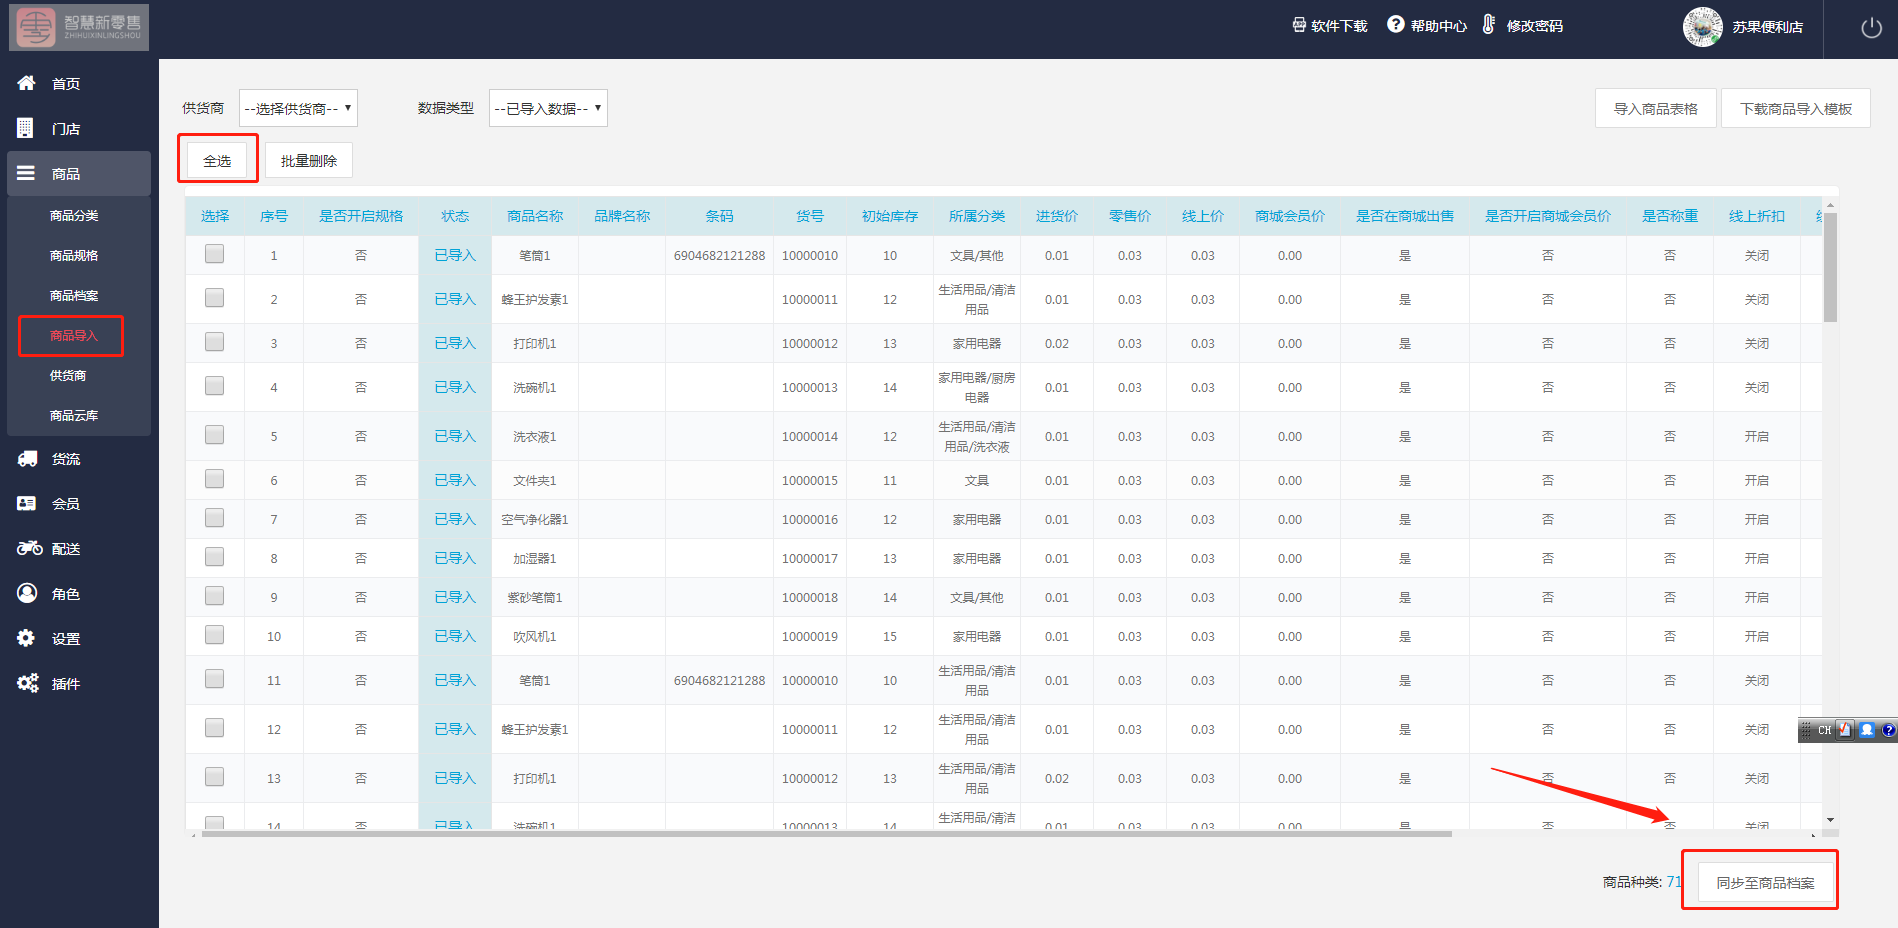
Task: Check the box for row 4 洗碗机1
Action: click(x=214, y=386)
